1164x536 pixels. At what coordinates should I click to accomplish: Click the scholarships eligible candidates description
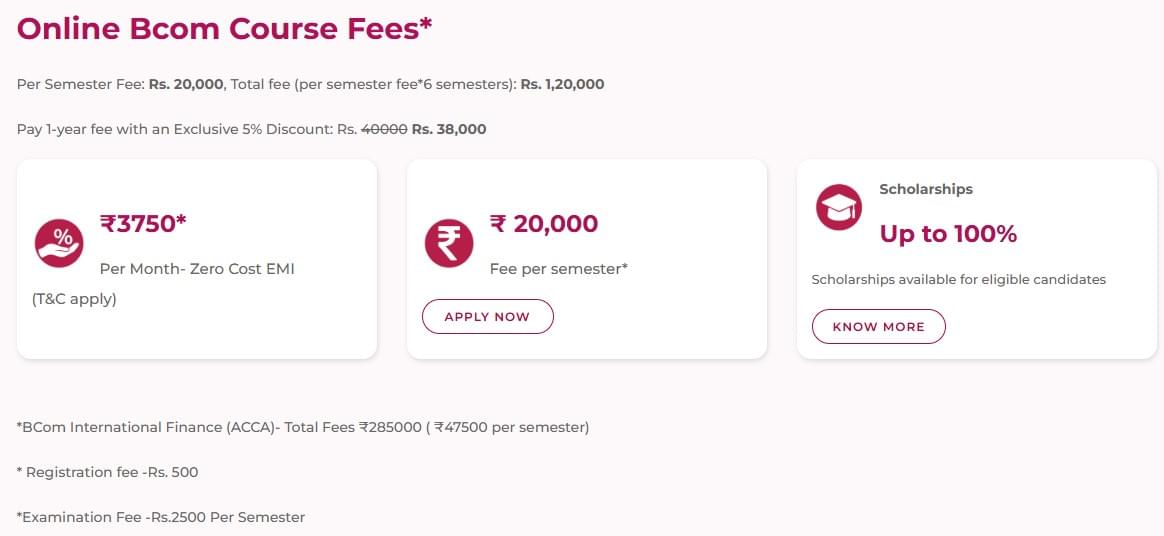click(958, 280)
